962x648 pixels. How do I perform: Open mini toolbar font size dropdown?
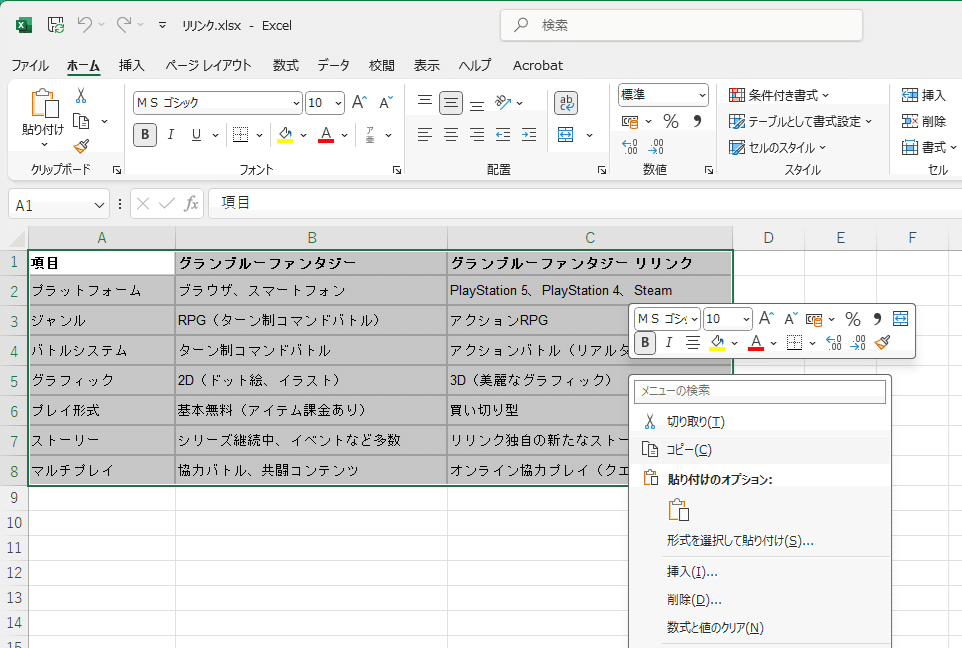pyautogui.click(x=746, y=318)
